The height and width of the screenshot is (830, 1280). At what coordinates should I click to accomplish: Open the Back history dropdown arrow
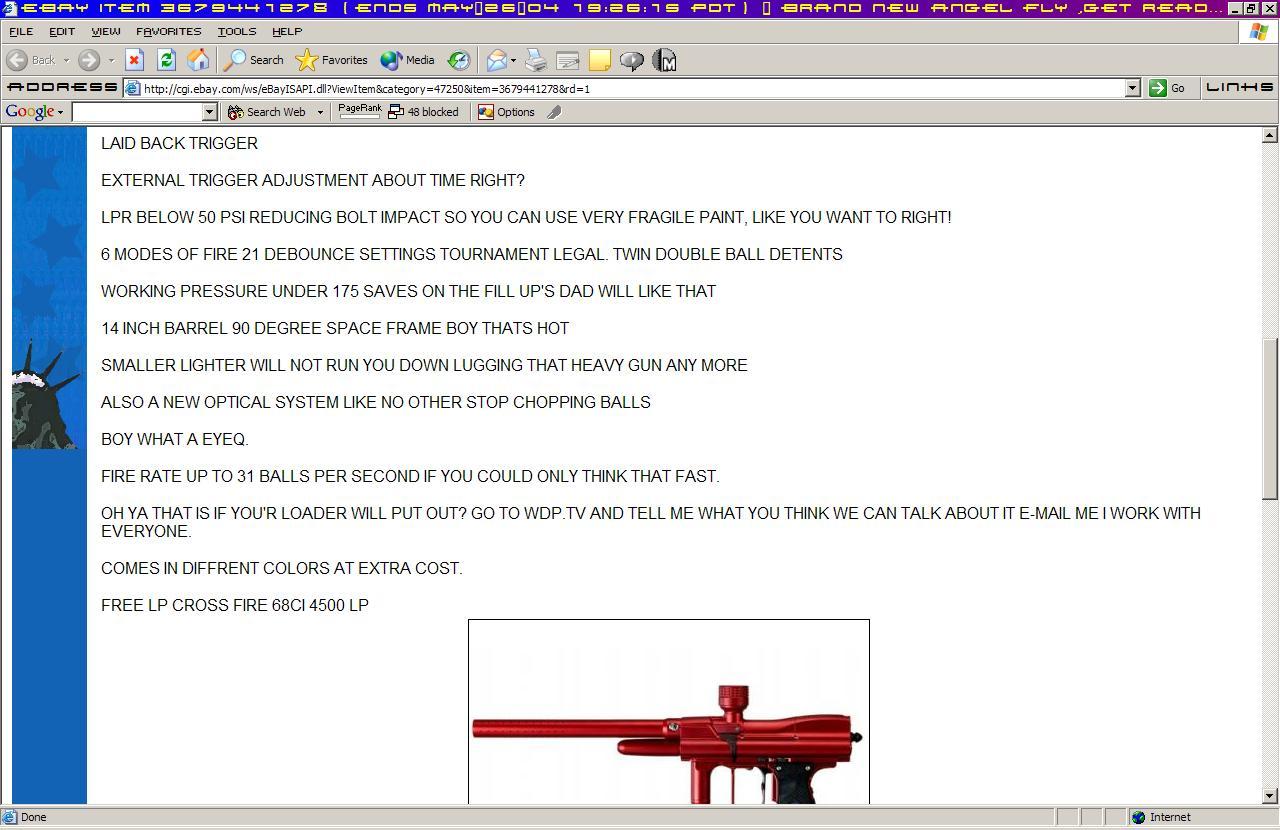[66, 60]
